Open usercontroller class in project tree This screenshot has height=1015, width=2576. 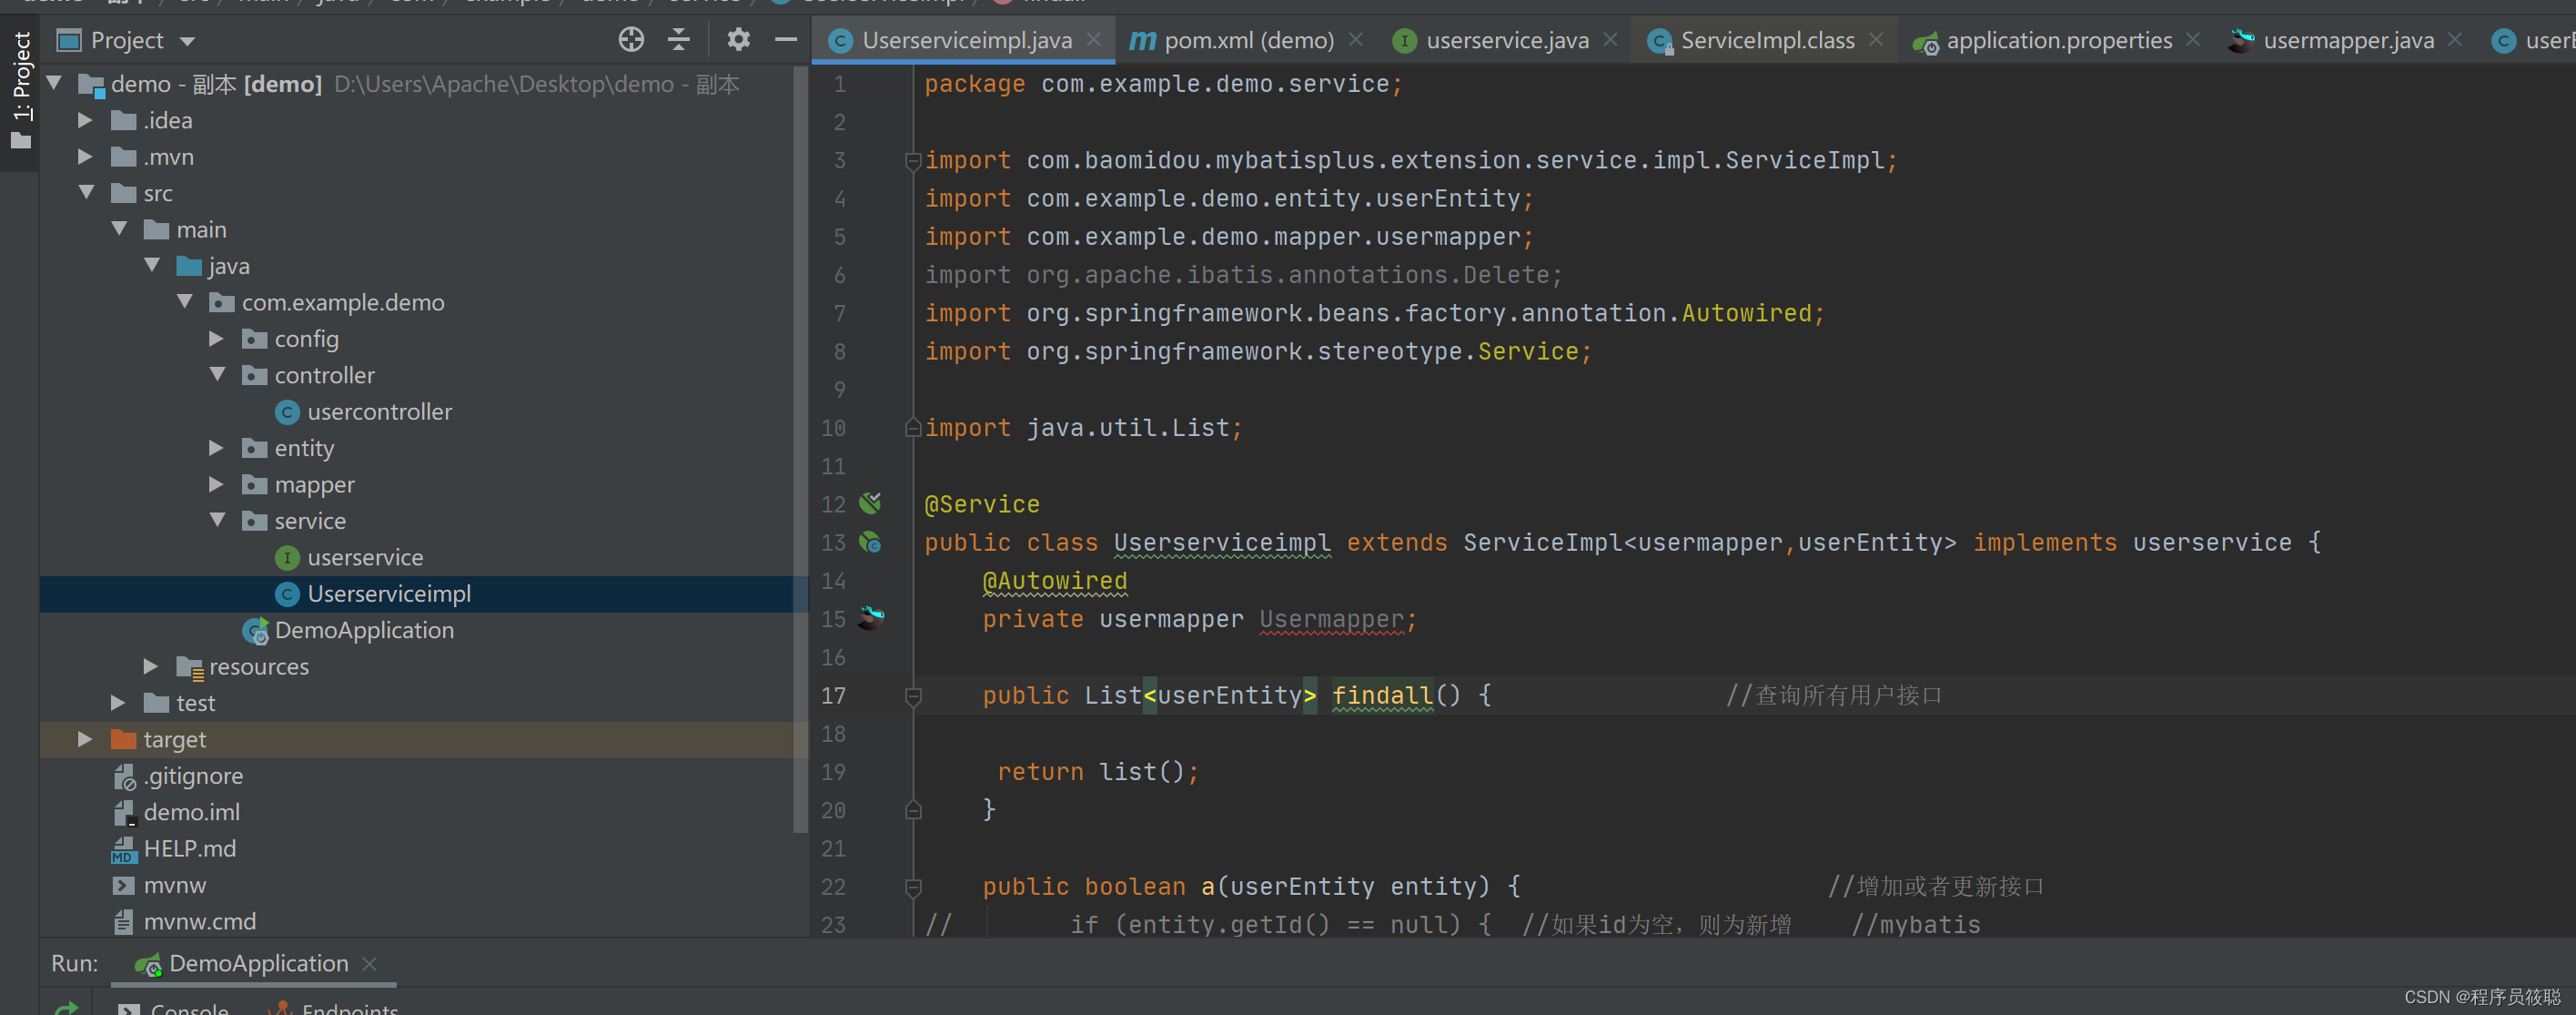[x=379, y=412]
